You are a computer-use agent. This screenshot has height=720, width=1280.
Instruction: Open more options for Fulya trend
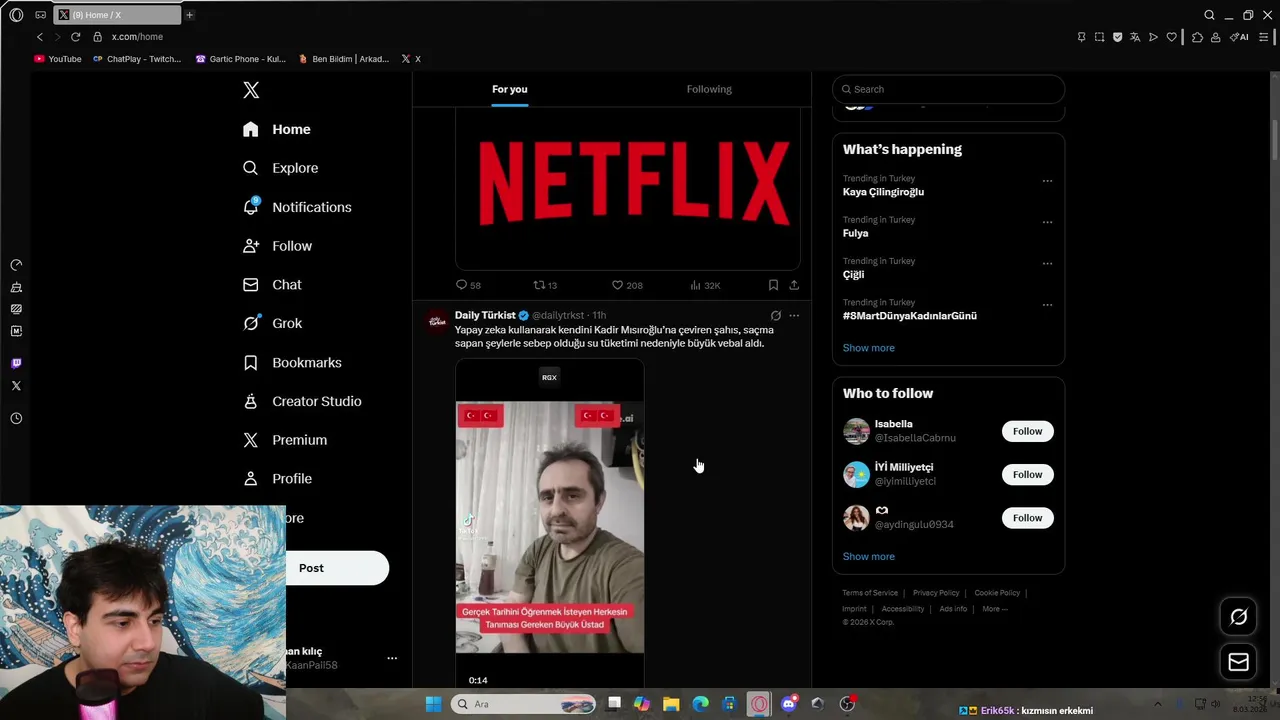point(1047,222)
